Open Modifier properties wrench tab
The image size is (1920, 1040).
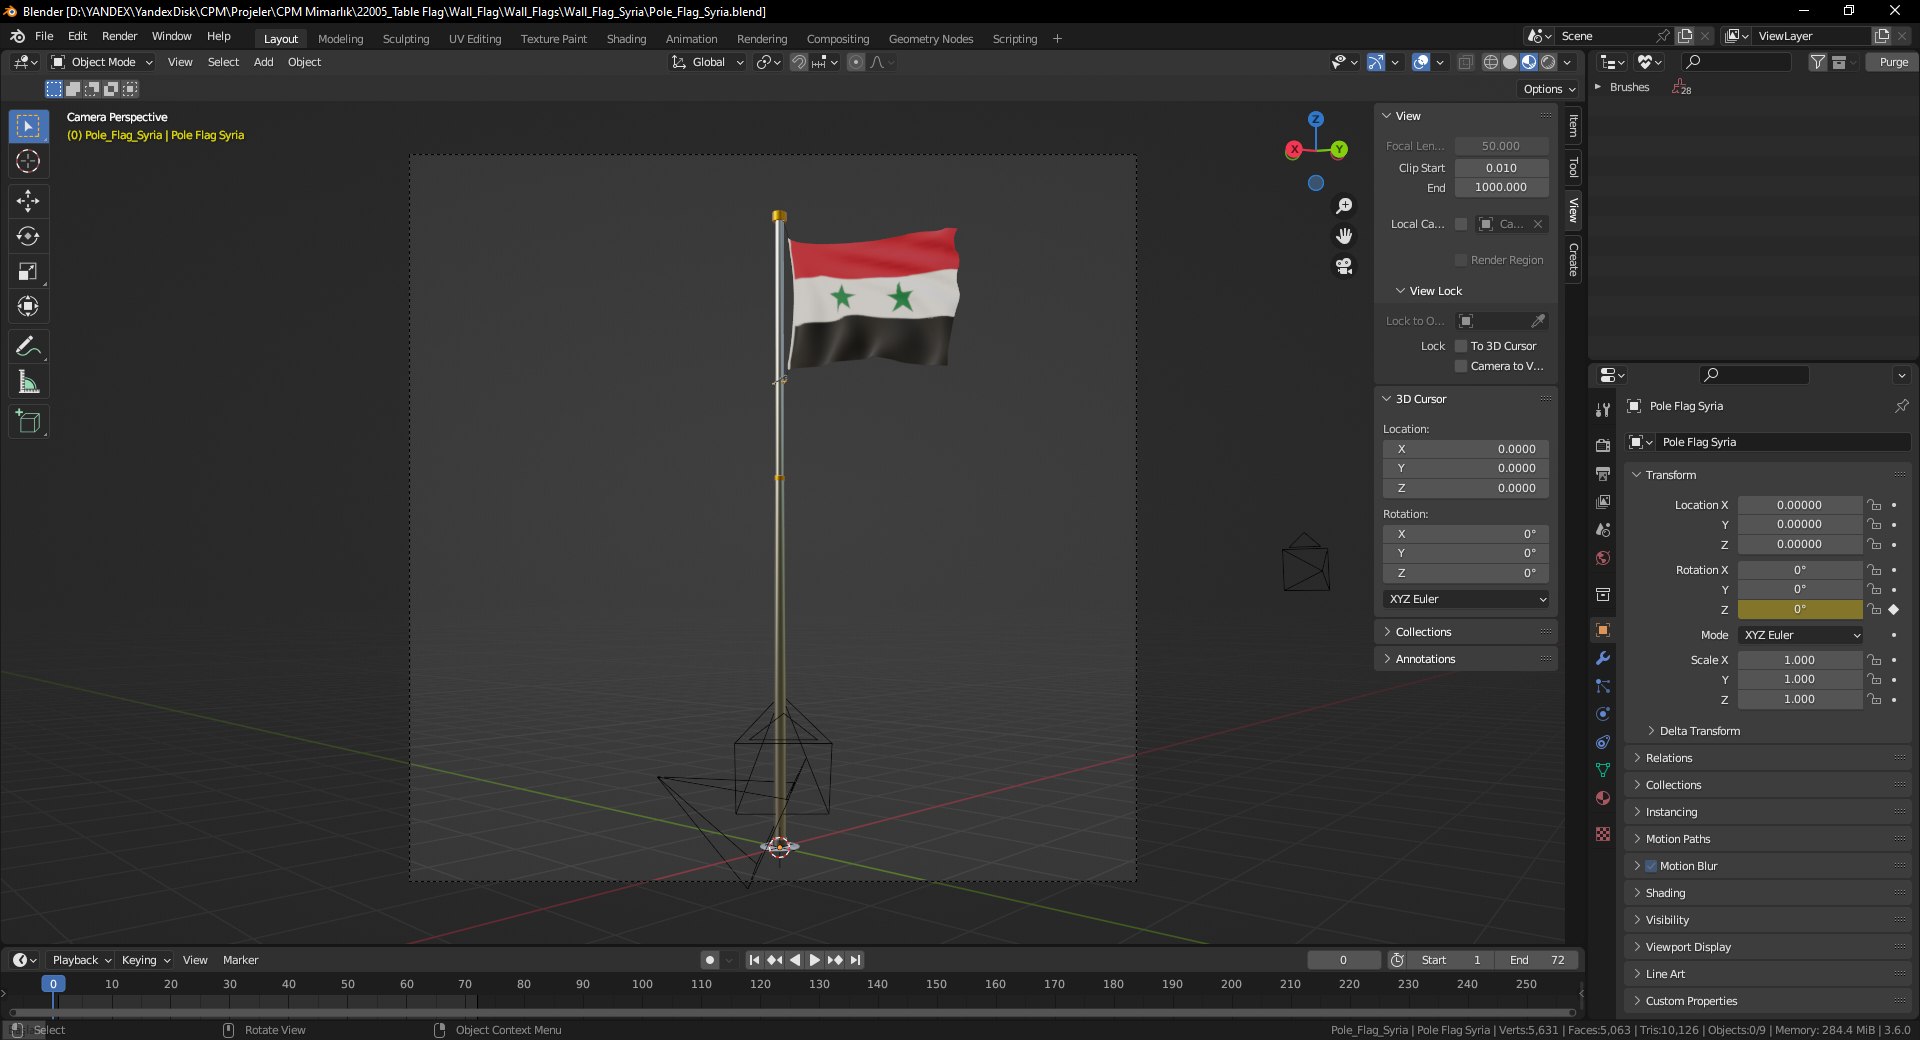(x=1603, y=658)
